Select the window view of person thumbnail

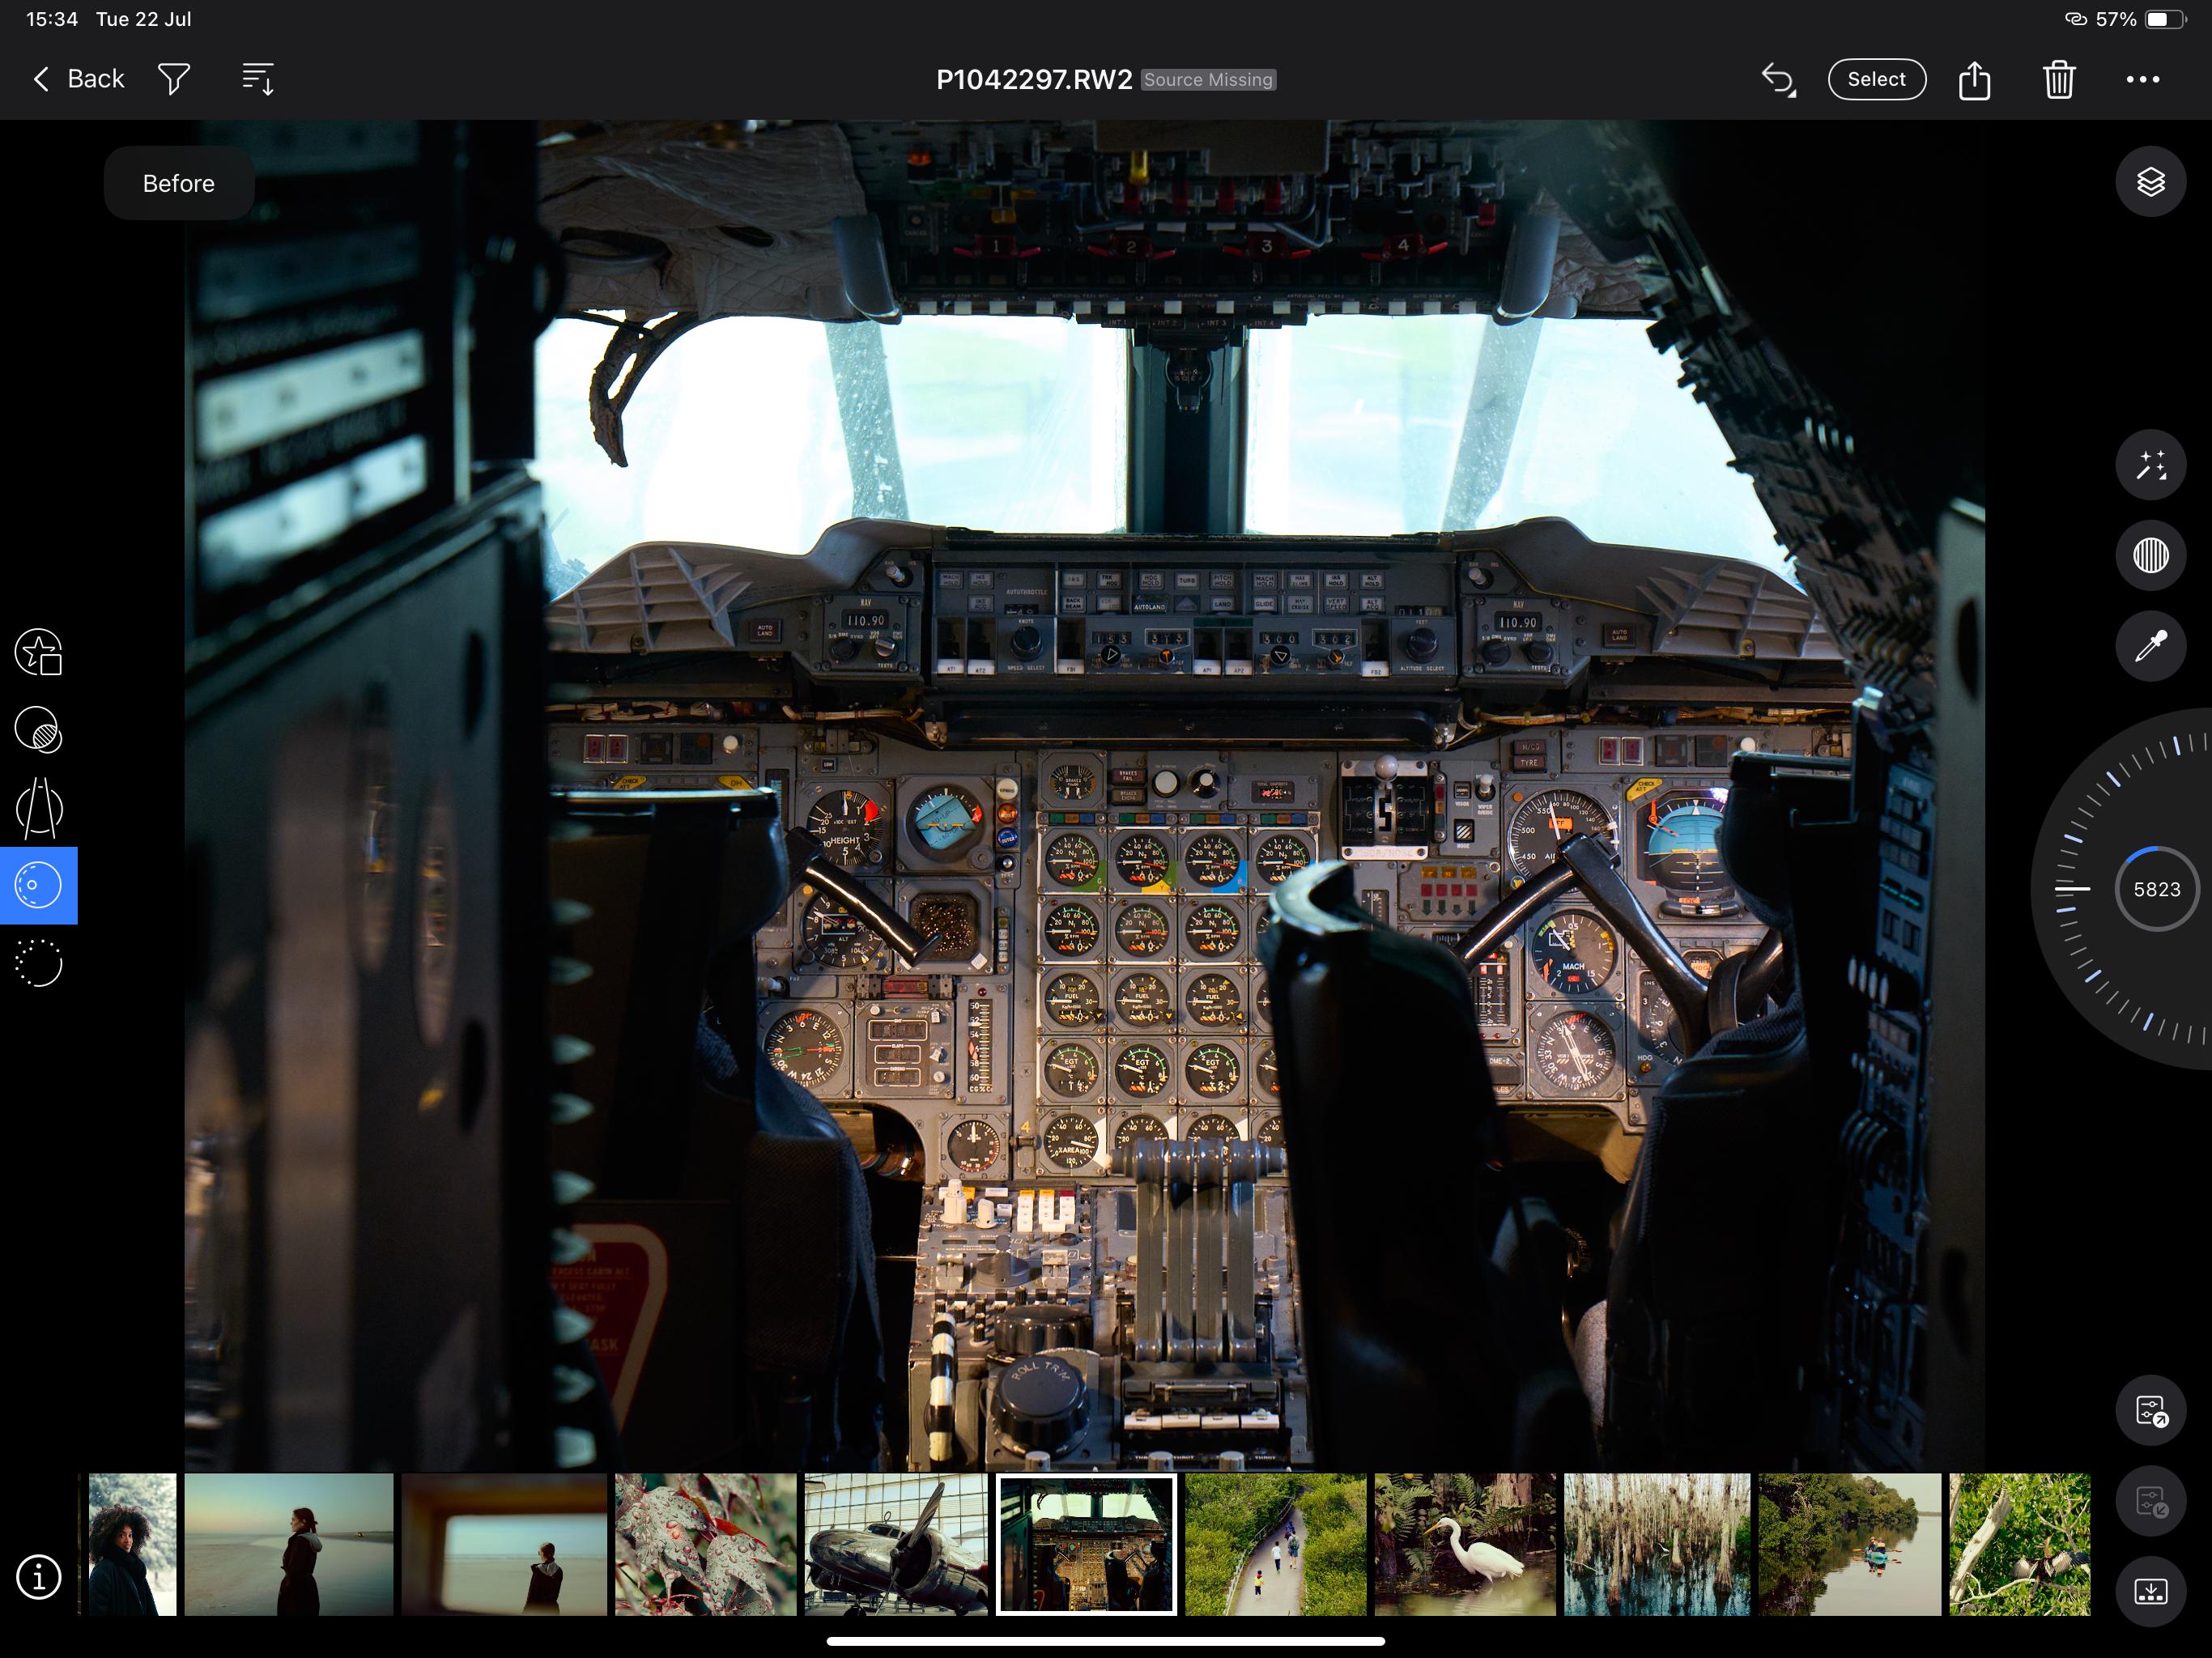504,1544
